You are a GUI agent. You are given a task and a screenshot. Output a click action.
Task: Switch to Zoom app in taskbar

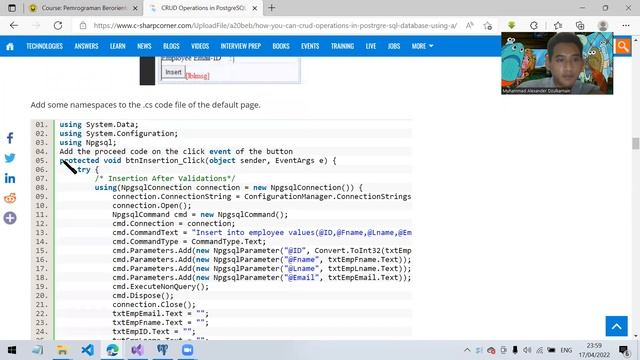point(187,350)
